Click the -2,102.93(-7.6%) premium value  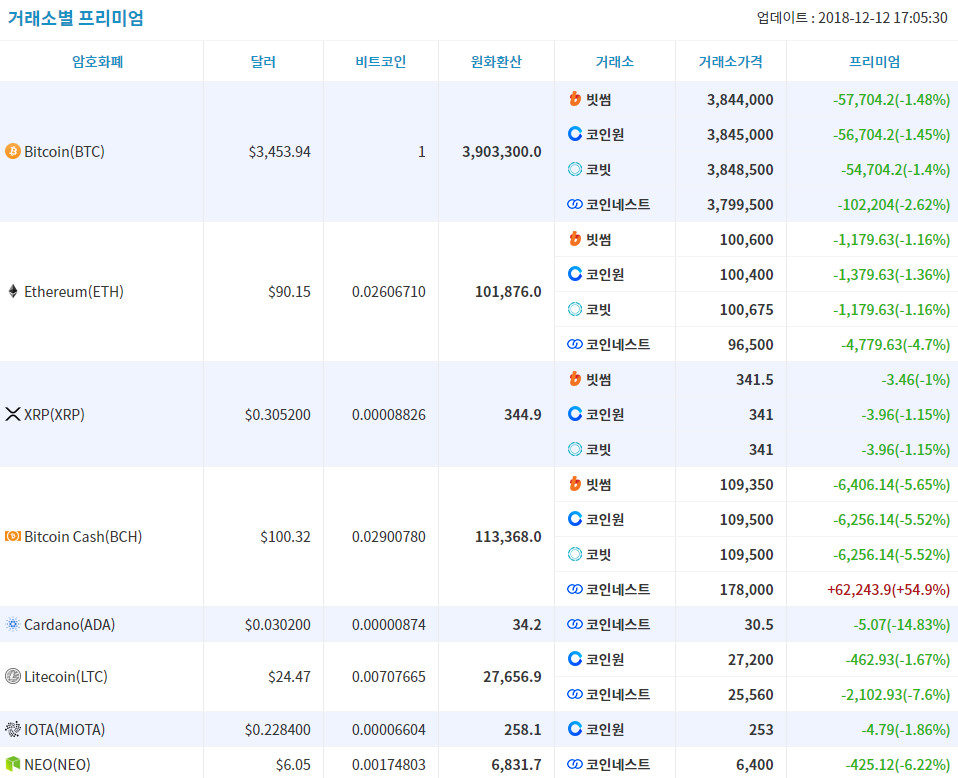(895, 694)
